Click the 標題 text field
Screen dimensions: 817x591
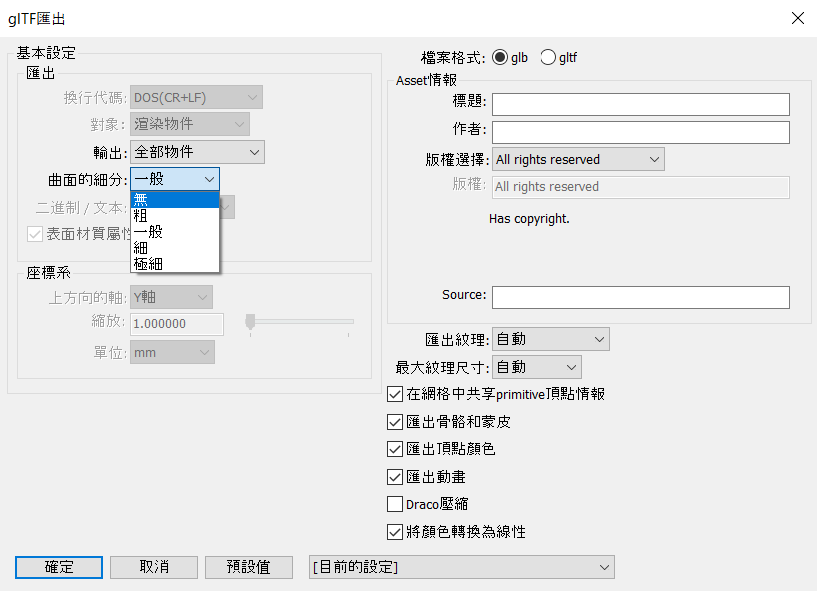pos(641,104)
